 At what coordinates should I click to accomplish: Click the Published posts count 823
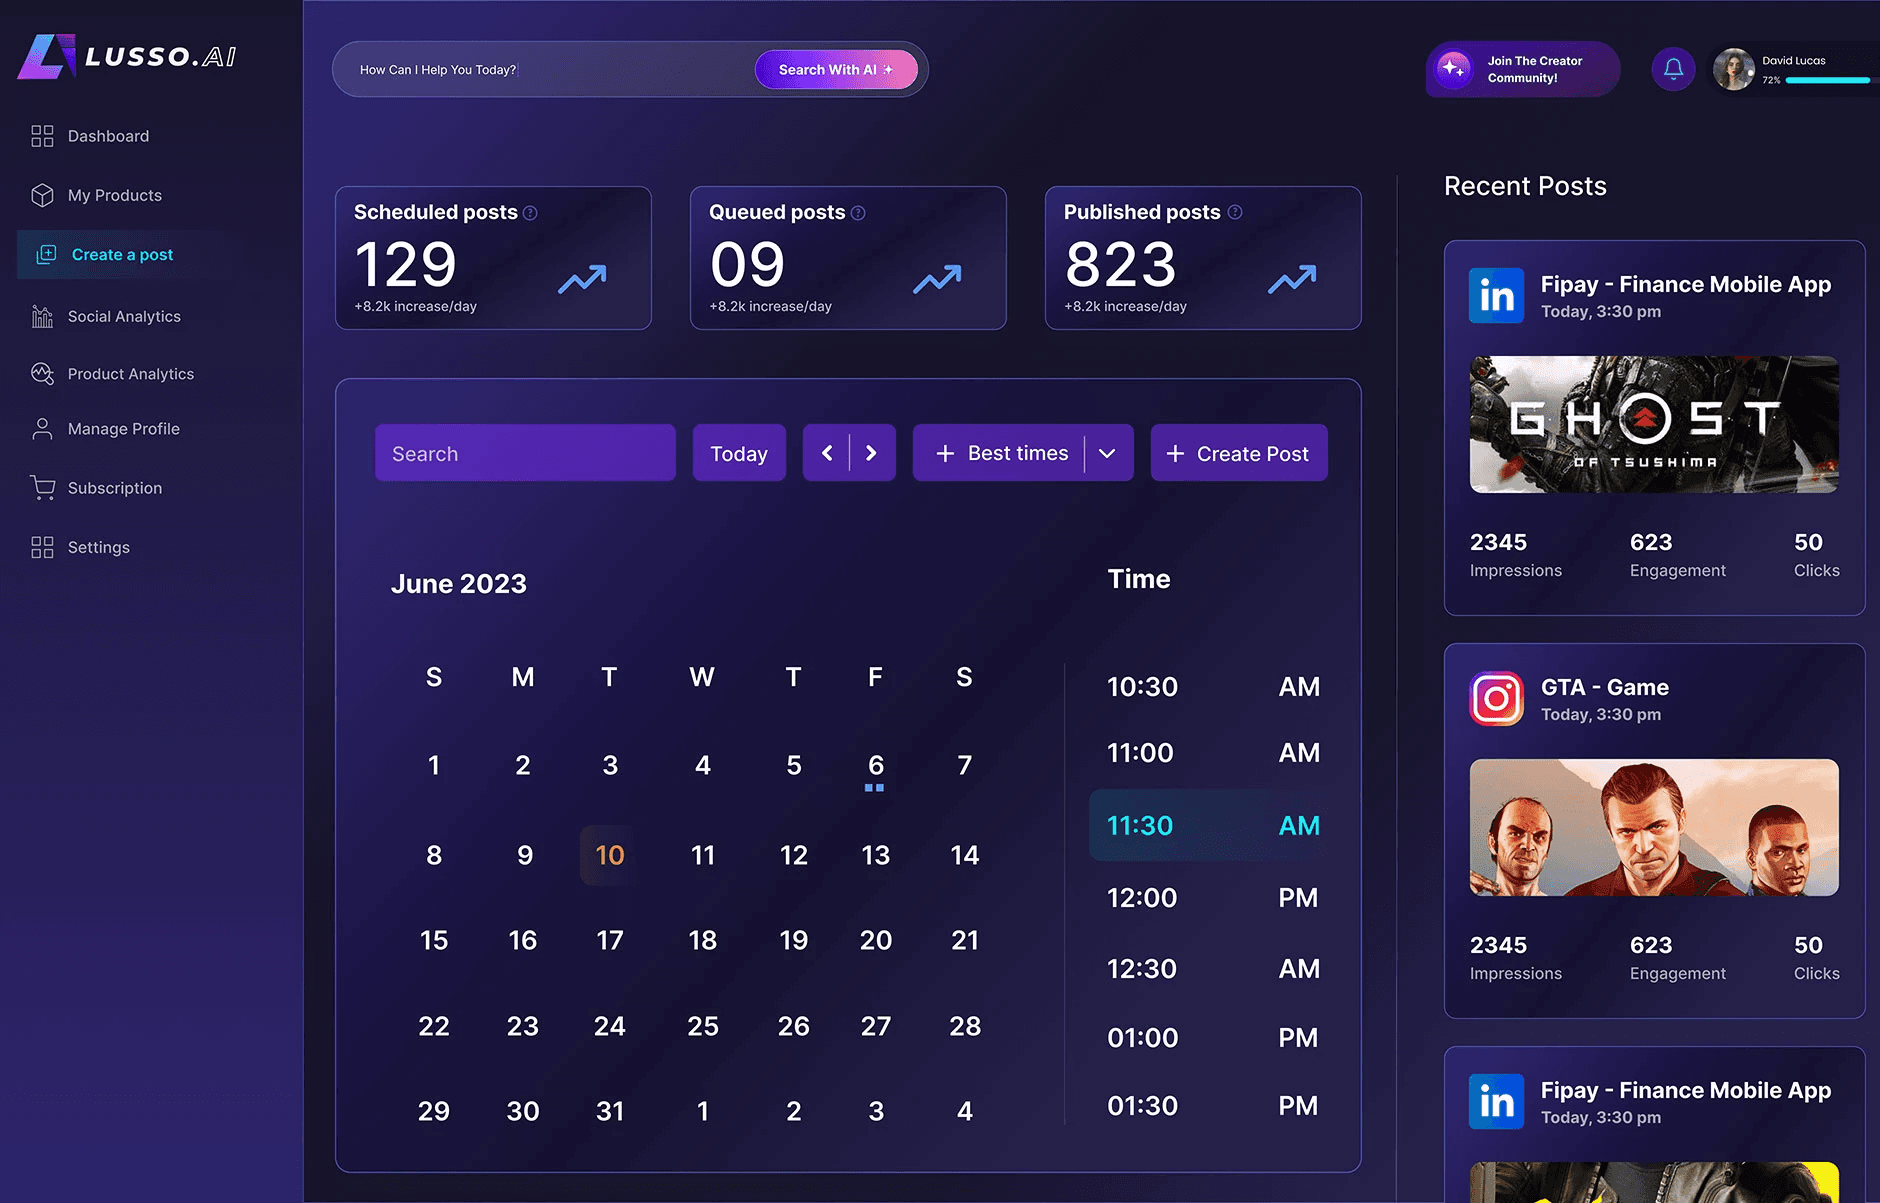[1120, 264]
